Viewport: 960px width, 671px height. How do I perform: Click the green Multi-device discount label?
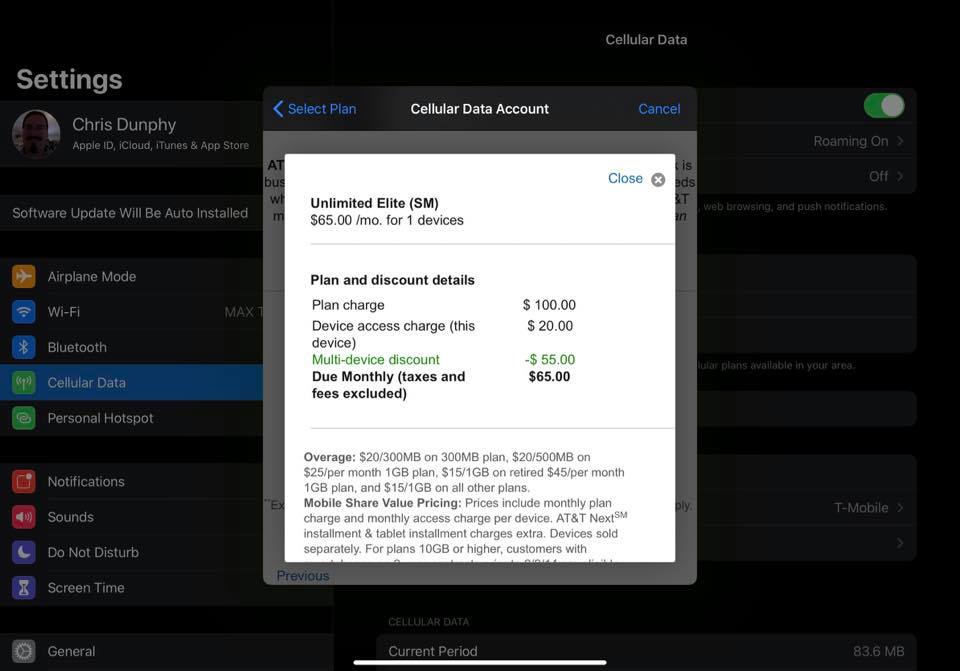click(x=375, y=359)
